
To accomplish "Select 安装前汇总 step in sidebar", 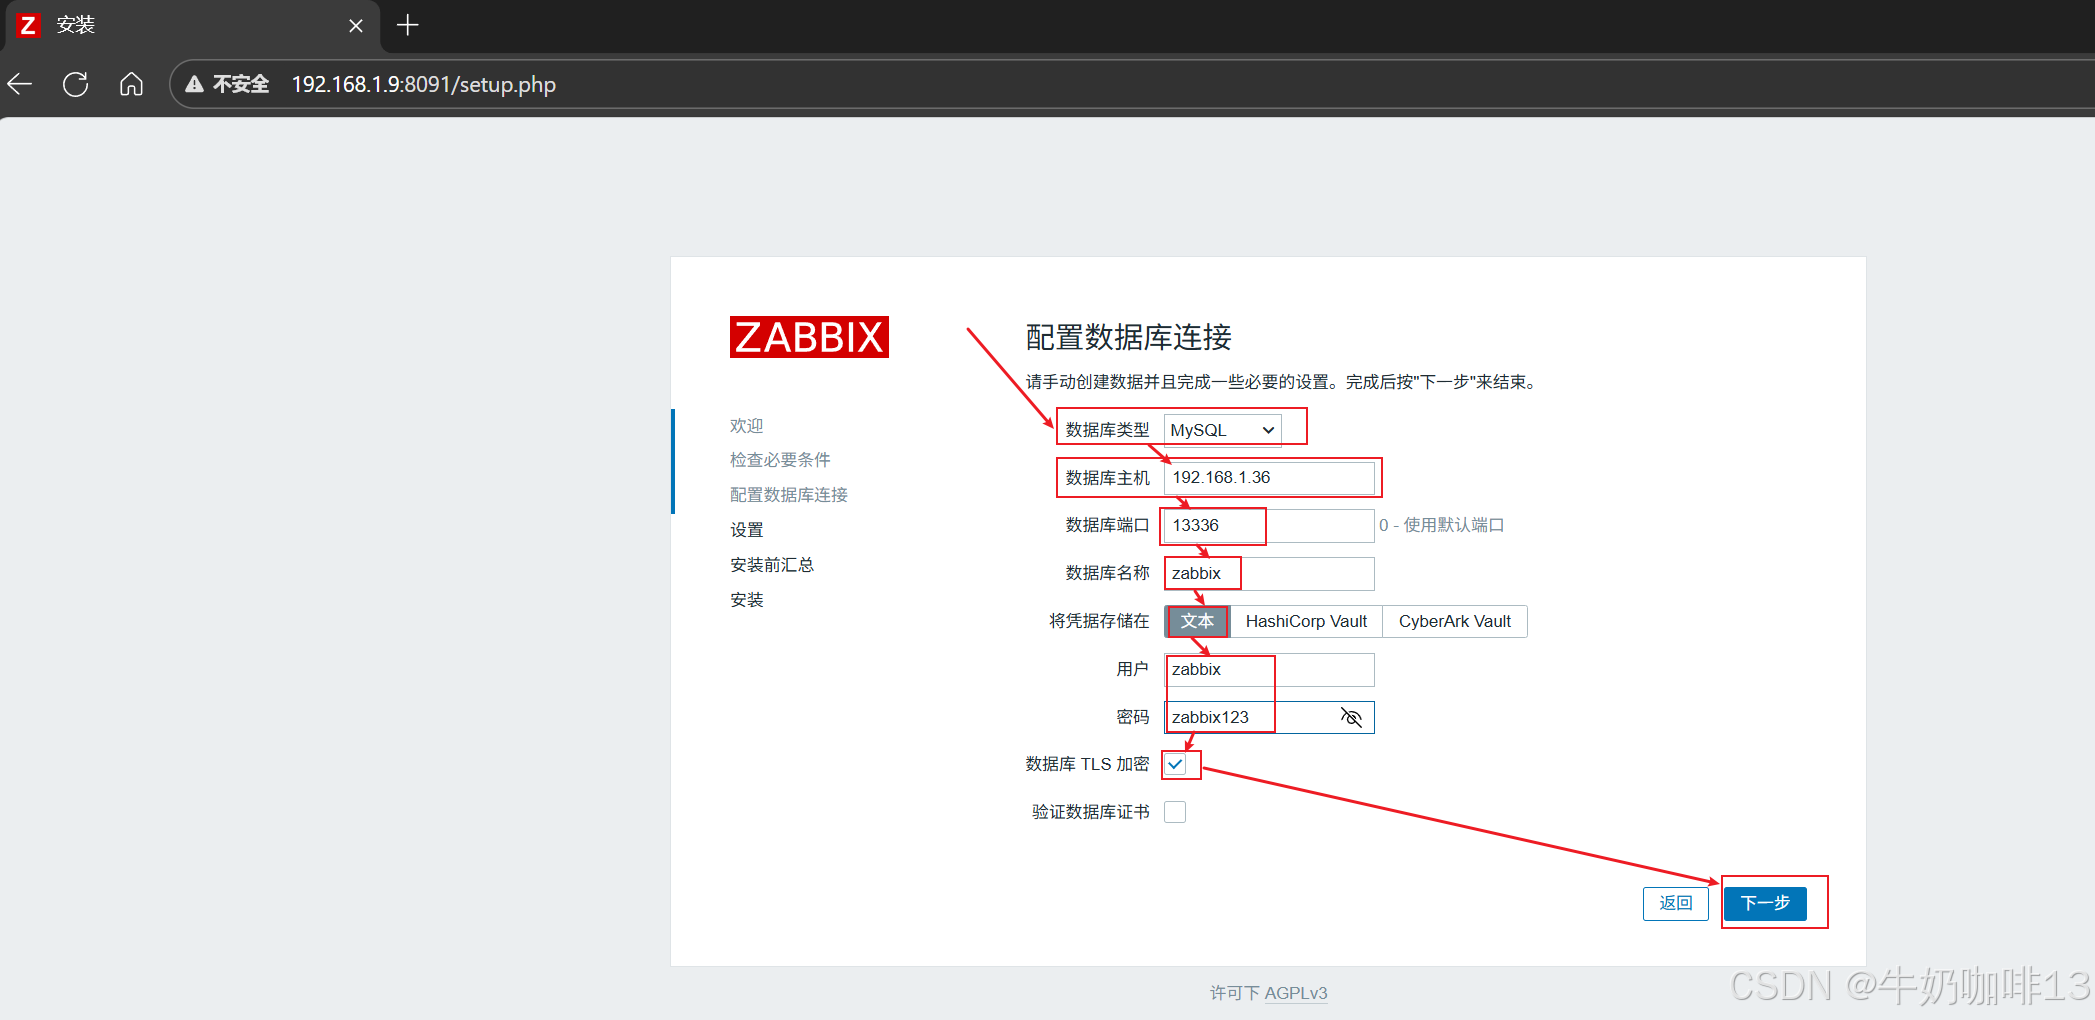I will (772, 565).
